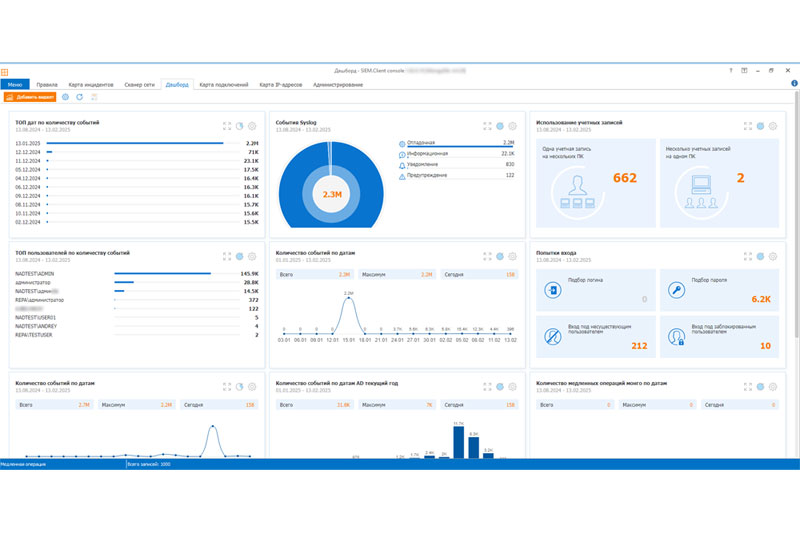Change chart type of ТОП дат widget

pyautogui.click(x=240, y=126)
